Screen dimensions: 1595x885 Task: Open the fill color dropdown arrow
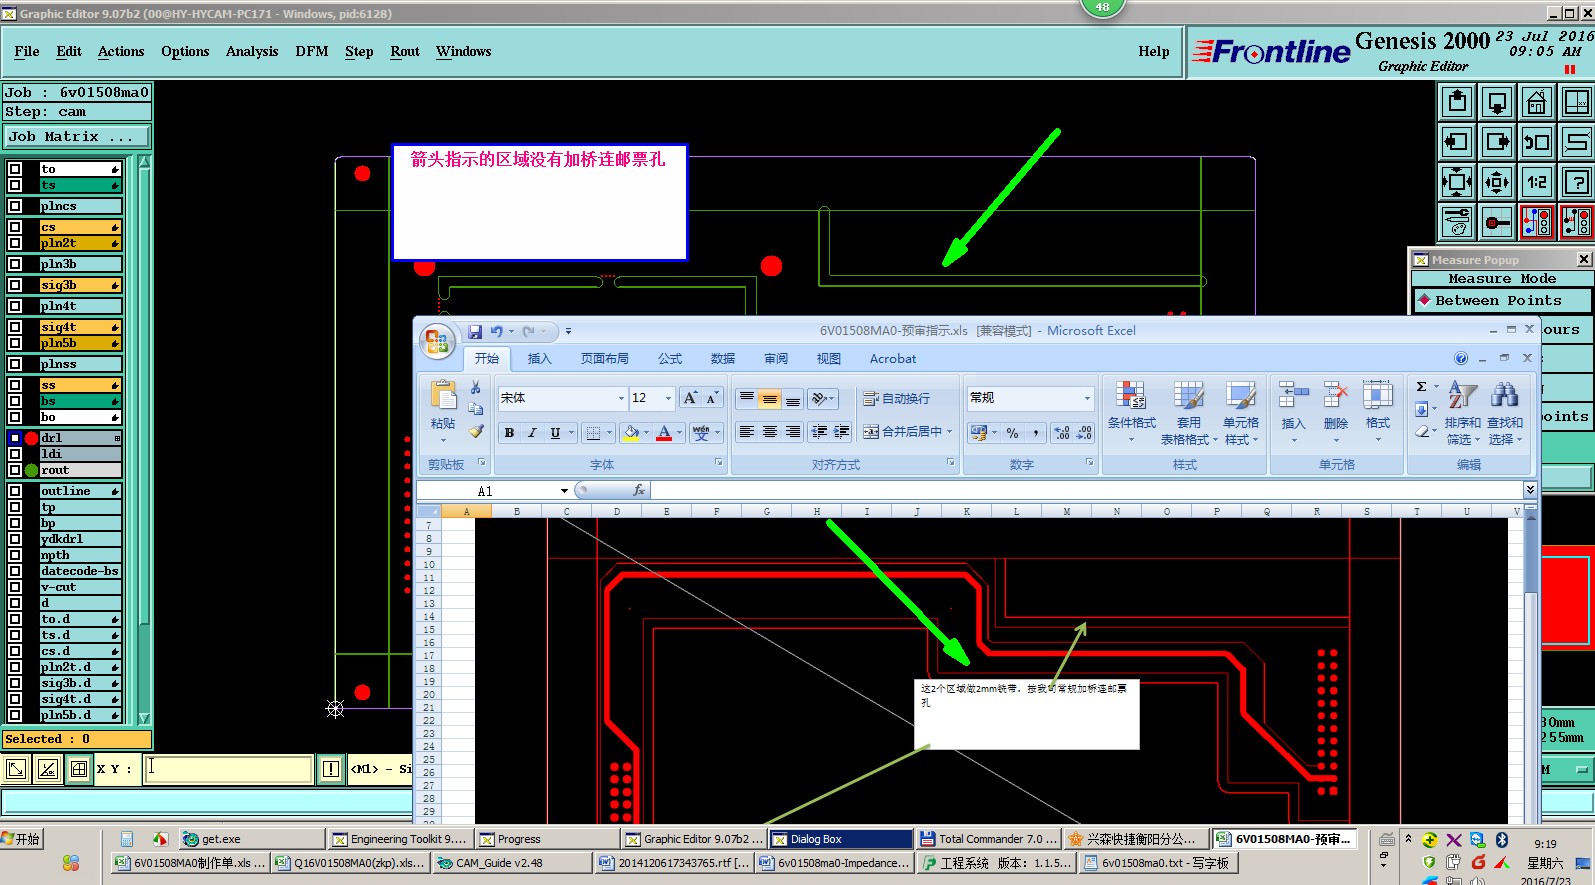(646, 433)
